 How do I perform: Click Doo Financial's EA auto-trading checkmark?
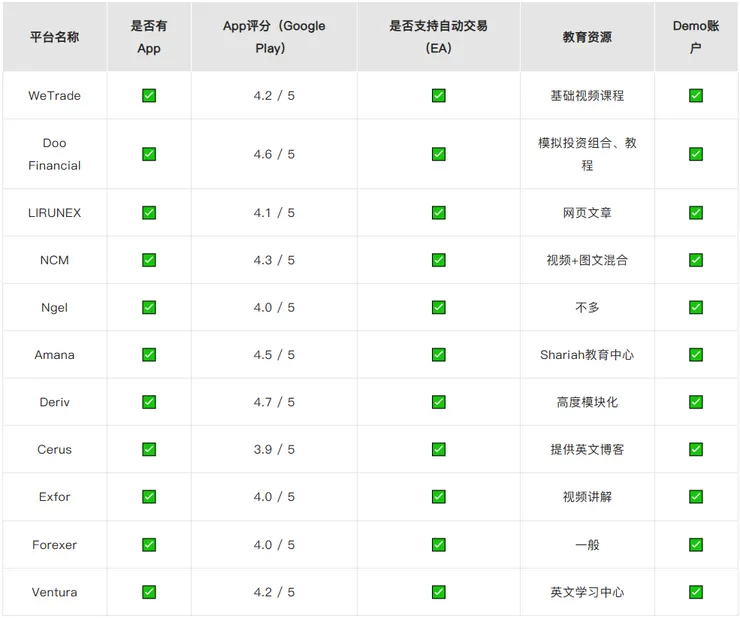439,154
